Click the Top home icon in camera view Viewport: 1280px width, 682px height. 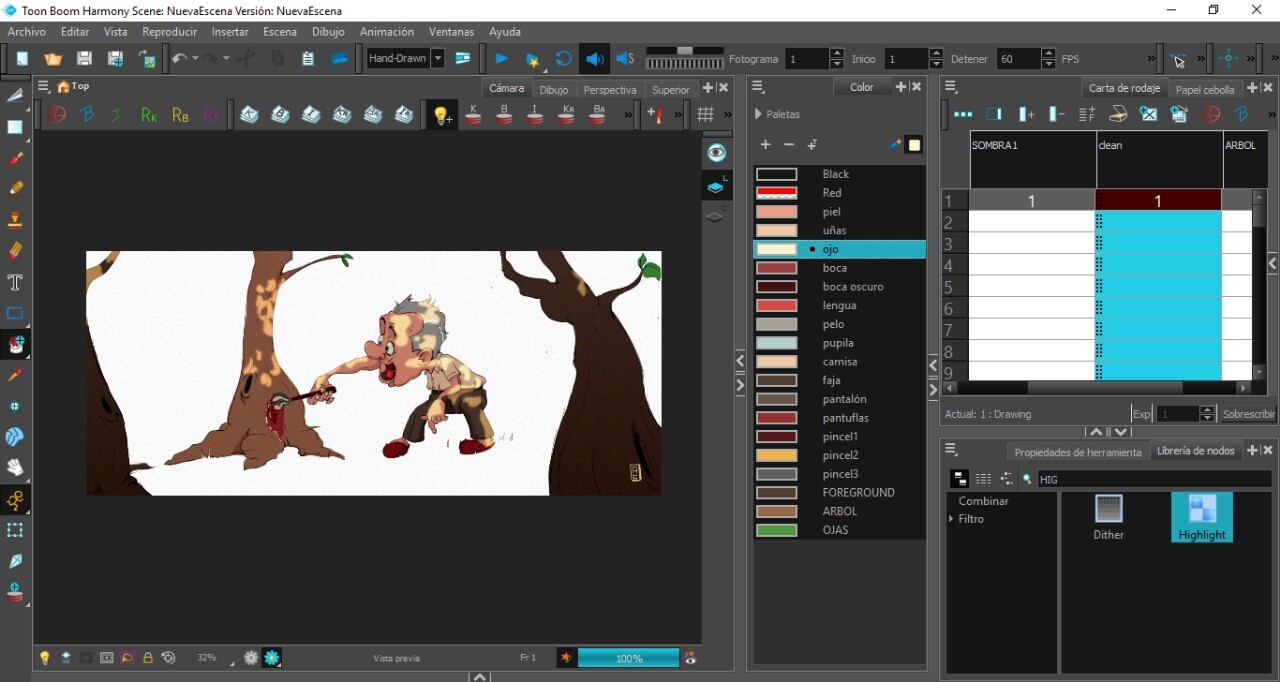(63, 87)
